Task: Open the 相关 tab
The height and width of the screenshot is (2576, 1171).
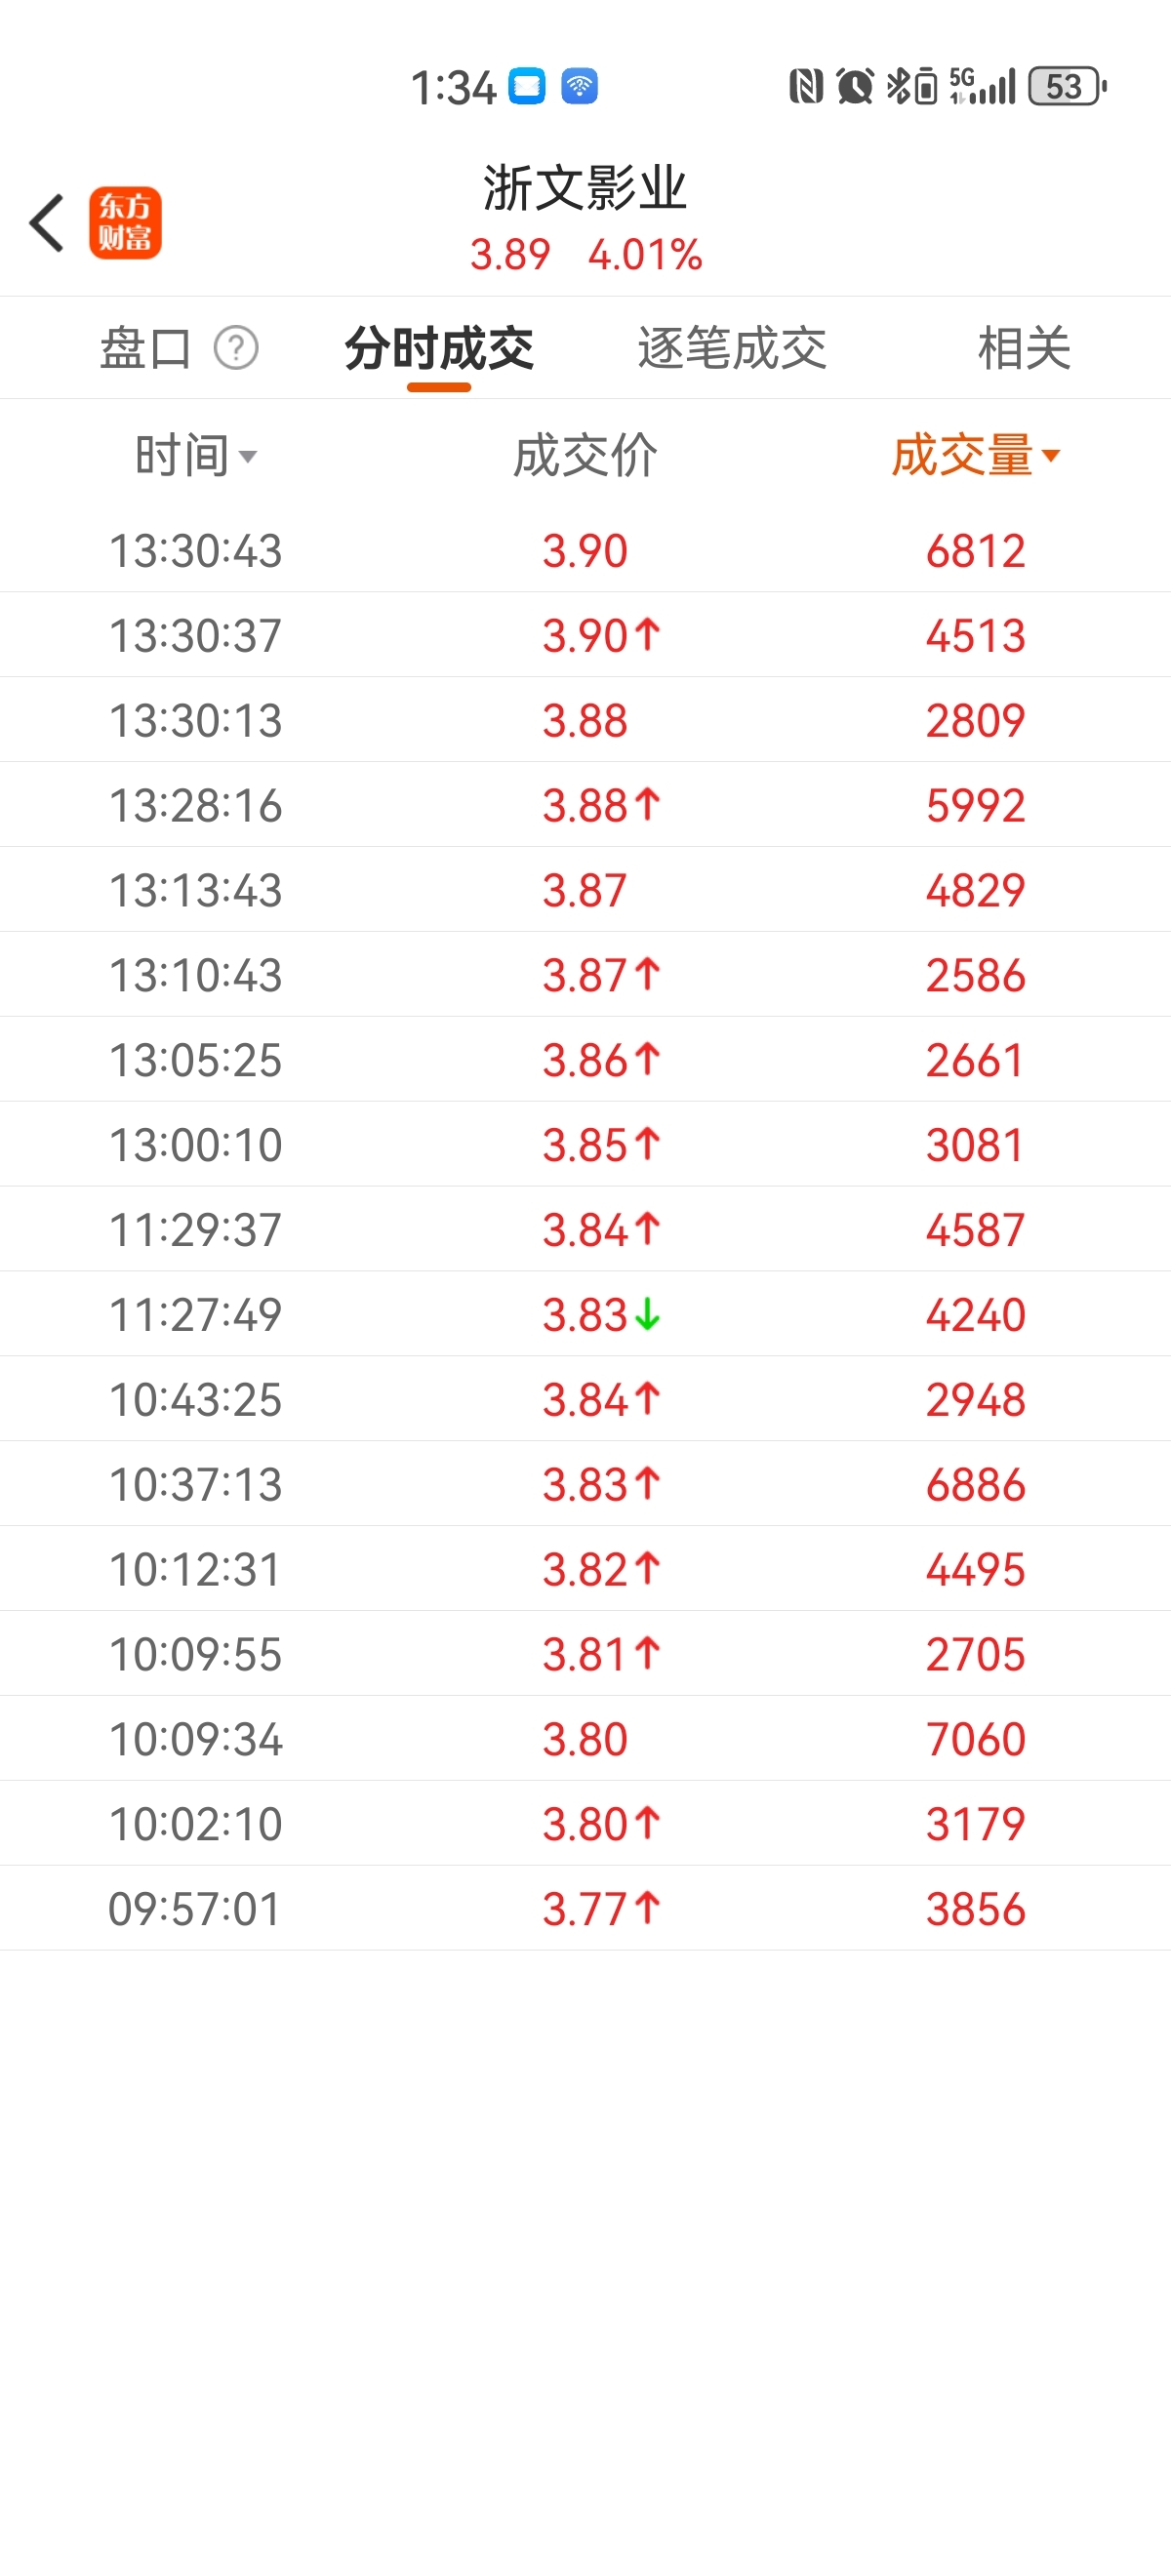Action: click(x=1024, y=348)
